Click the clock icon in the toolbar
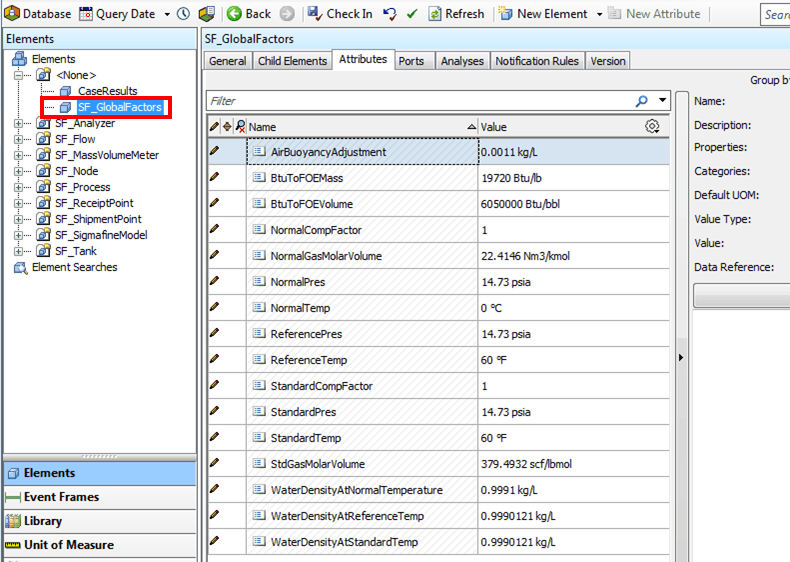This screenshot has height=562, width=790. (184, 14)
